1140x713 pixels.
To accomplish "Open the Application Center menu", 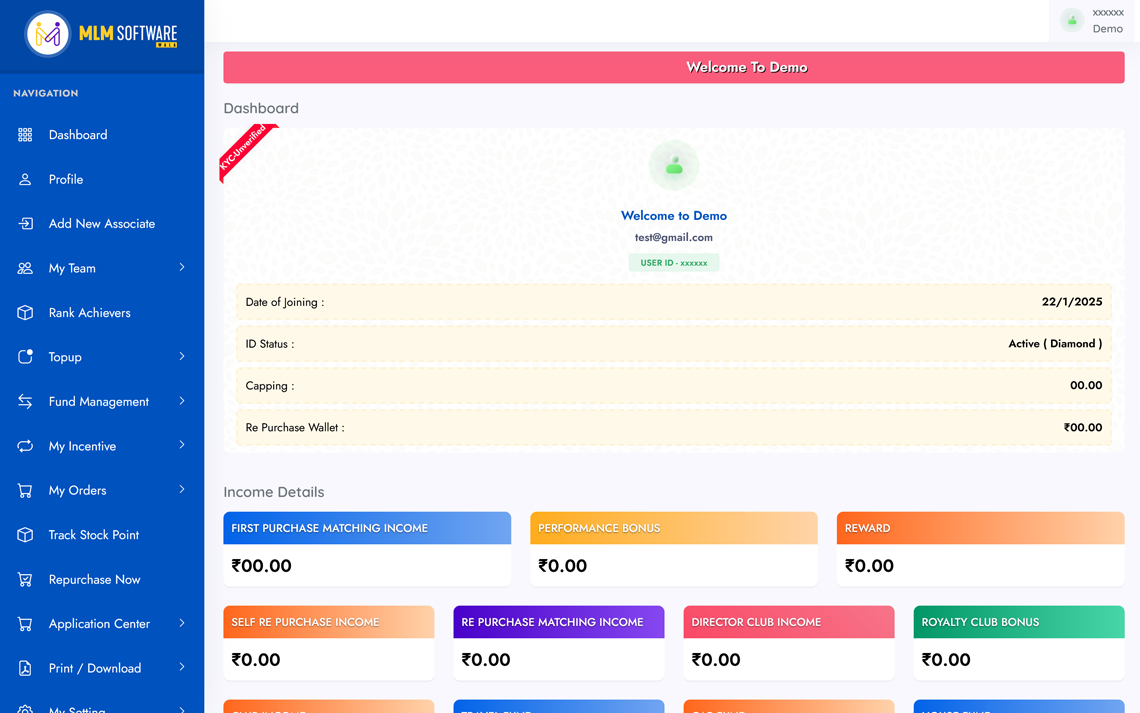I will click(x=99, y=624).
